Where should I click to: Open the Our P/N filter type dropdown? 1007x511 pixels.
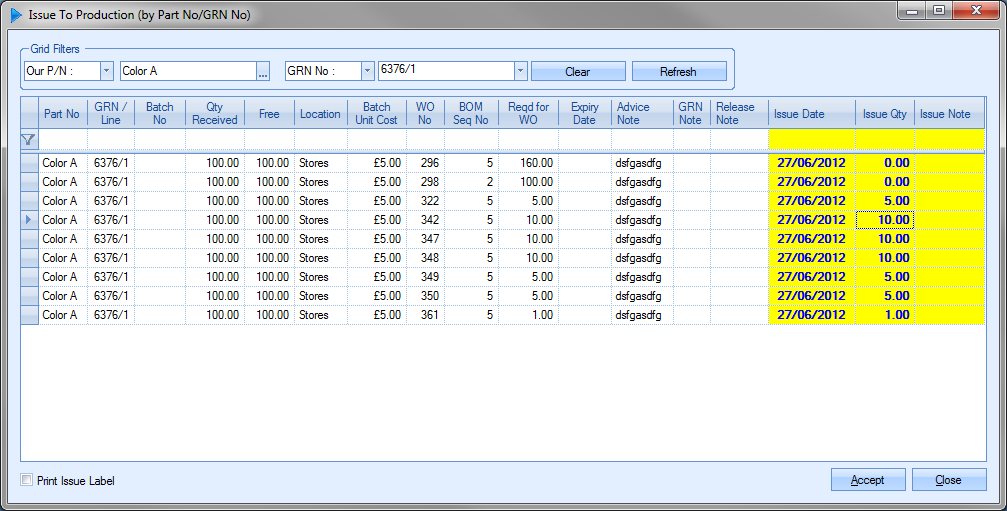coord(106,72)
